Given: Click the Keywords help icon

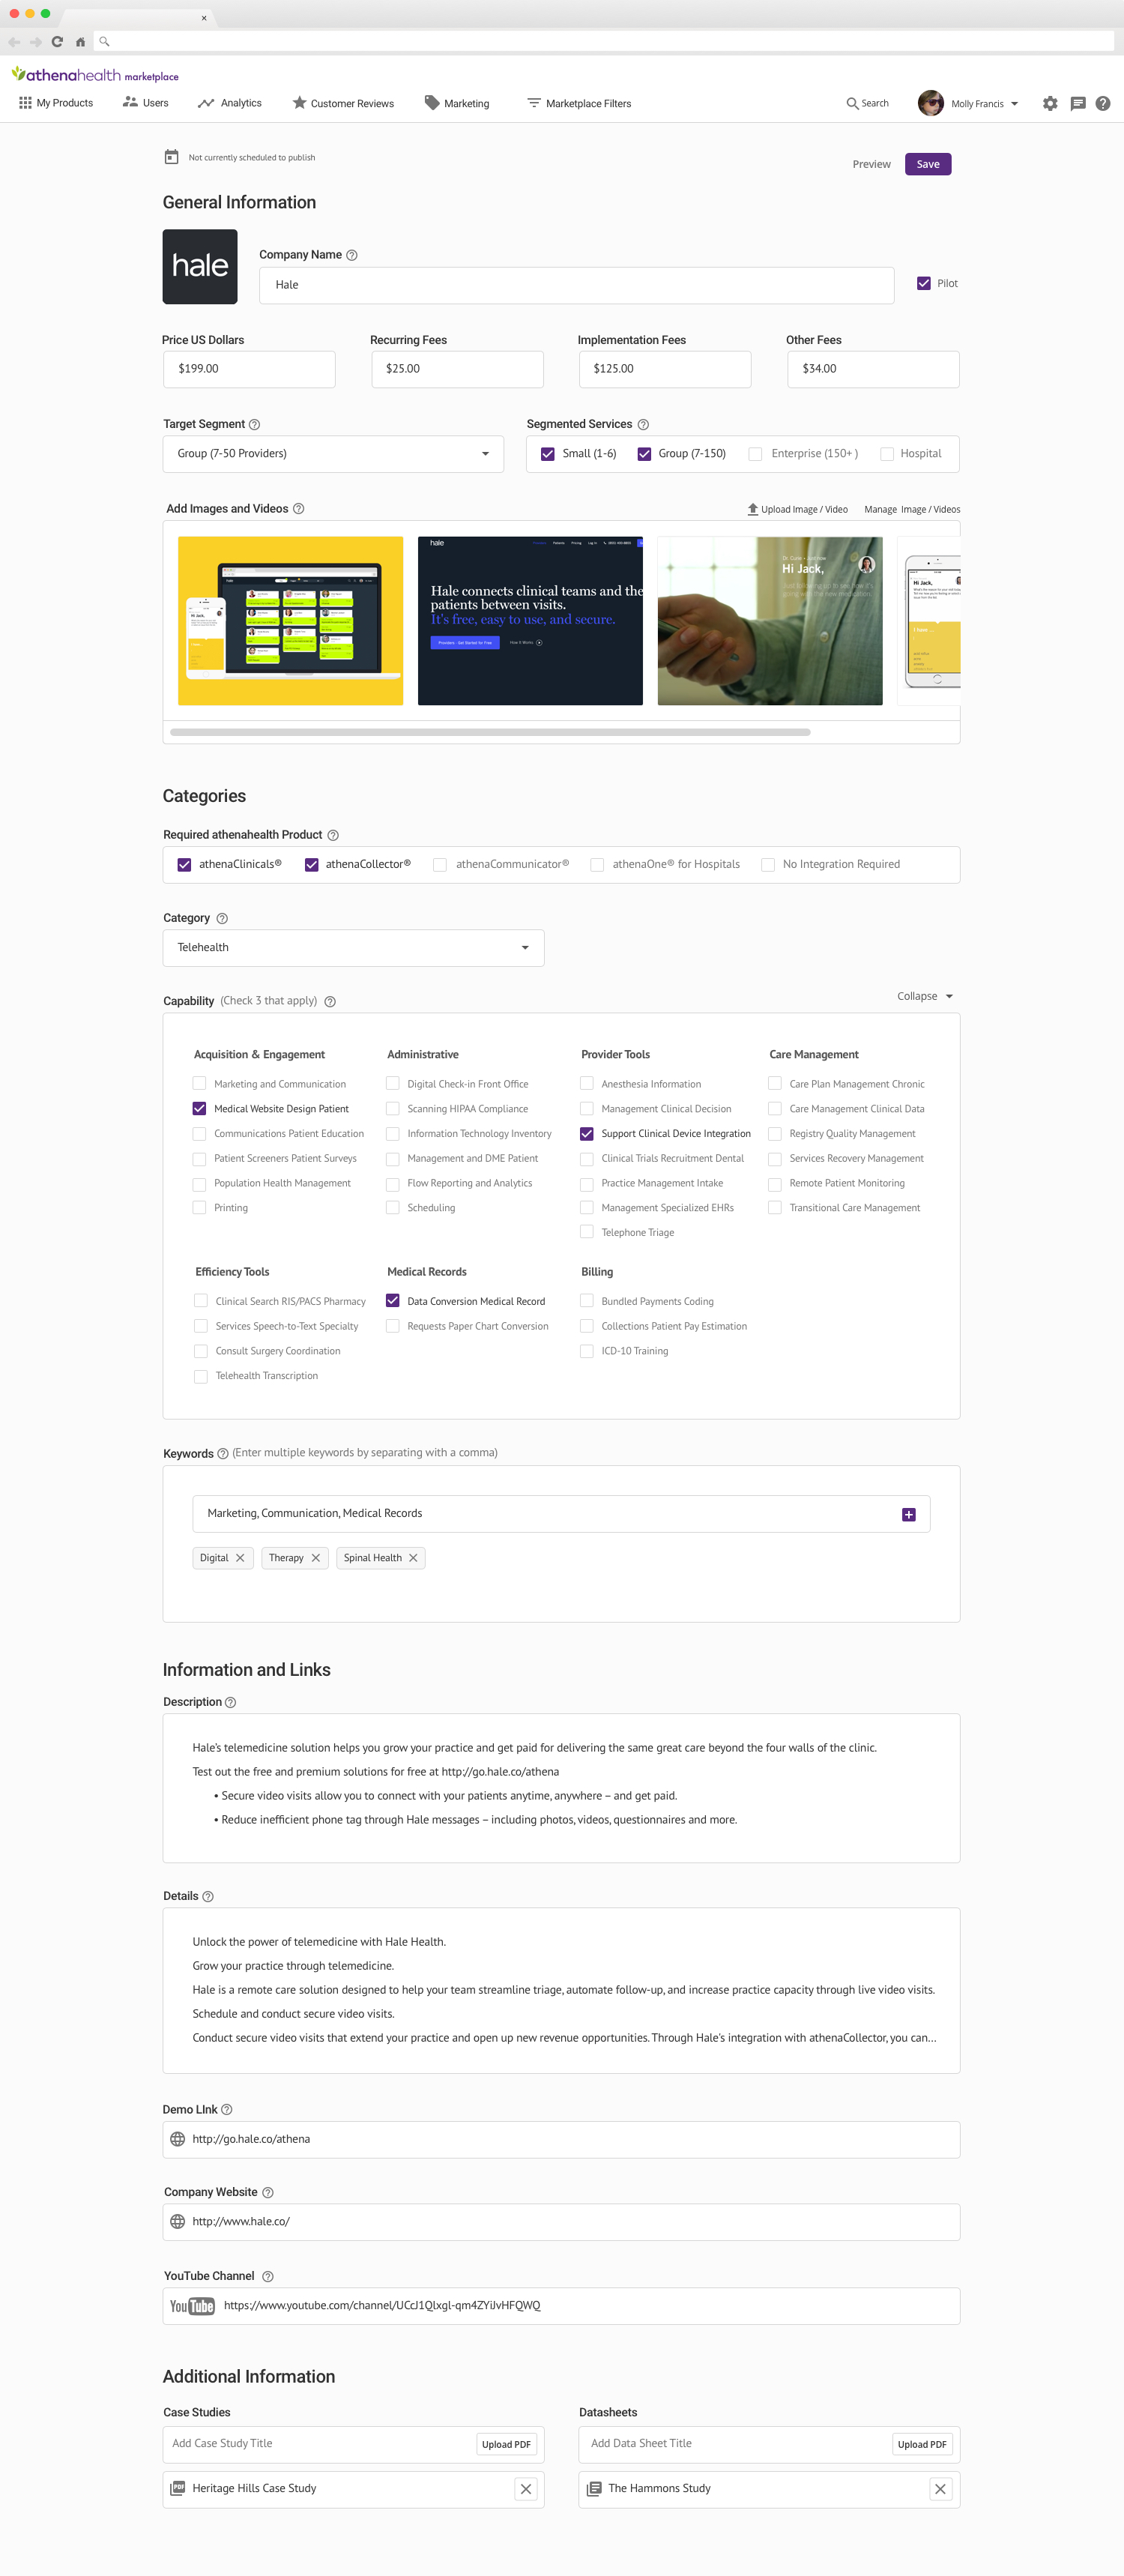Looking at the screenshot, I should point(223,1454).
